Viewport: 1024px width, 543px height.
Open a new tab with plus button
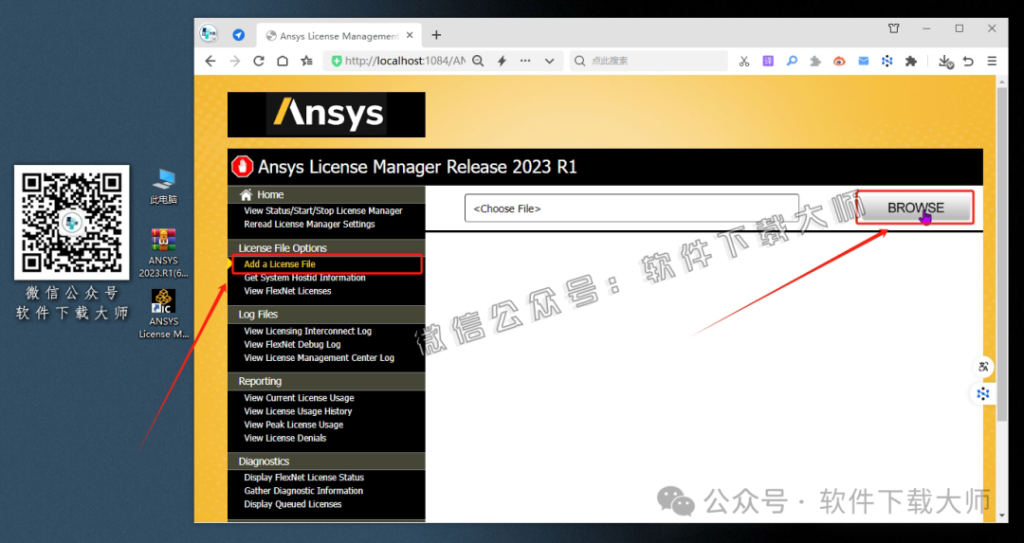pyautogui.click(x=436, y=35)
